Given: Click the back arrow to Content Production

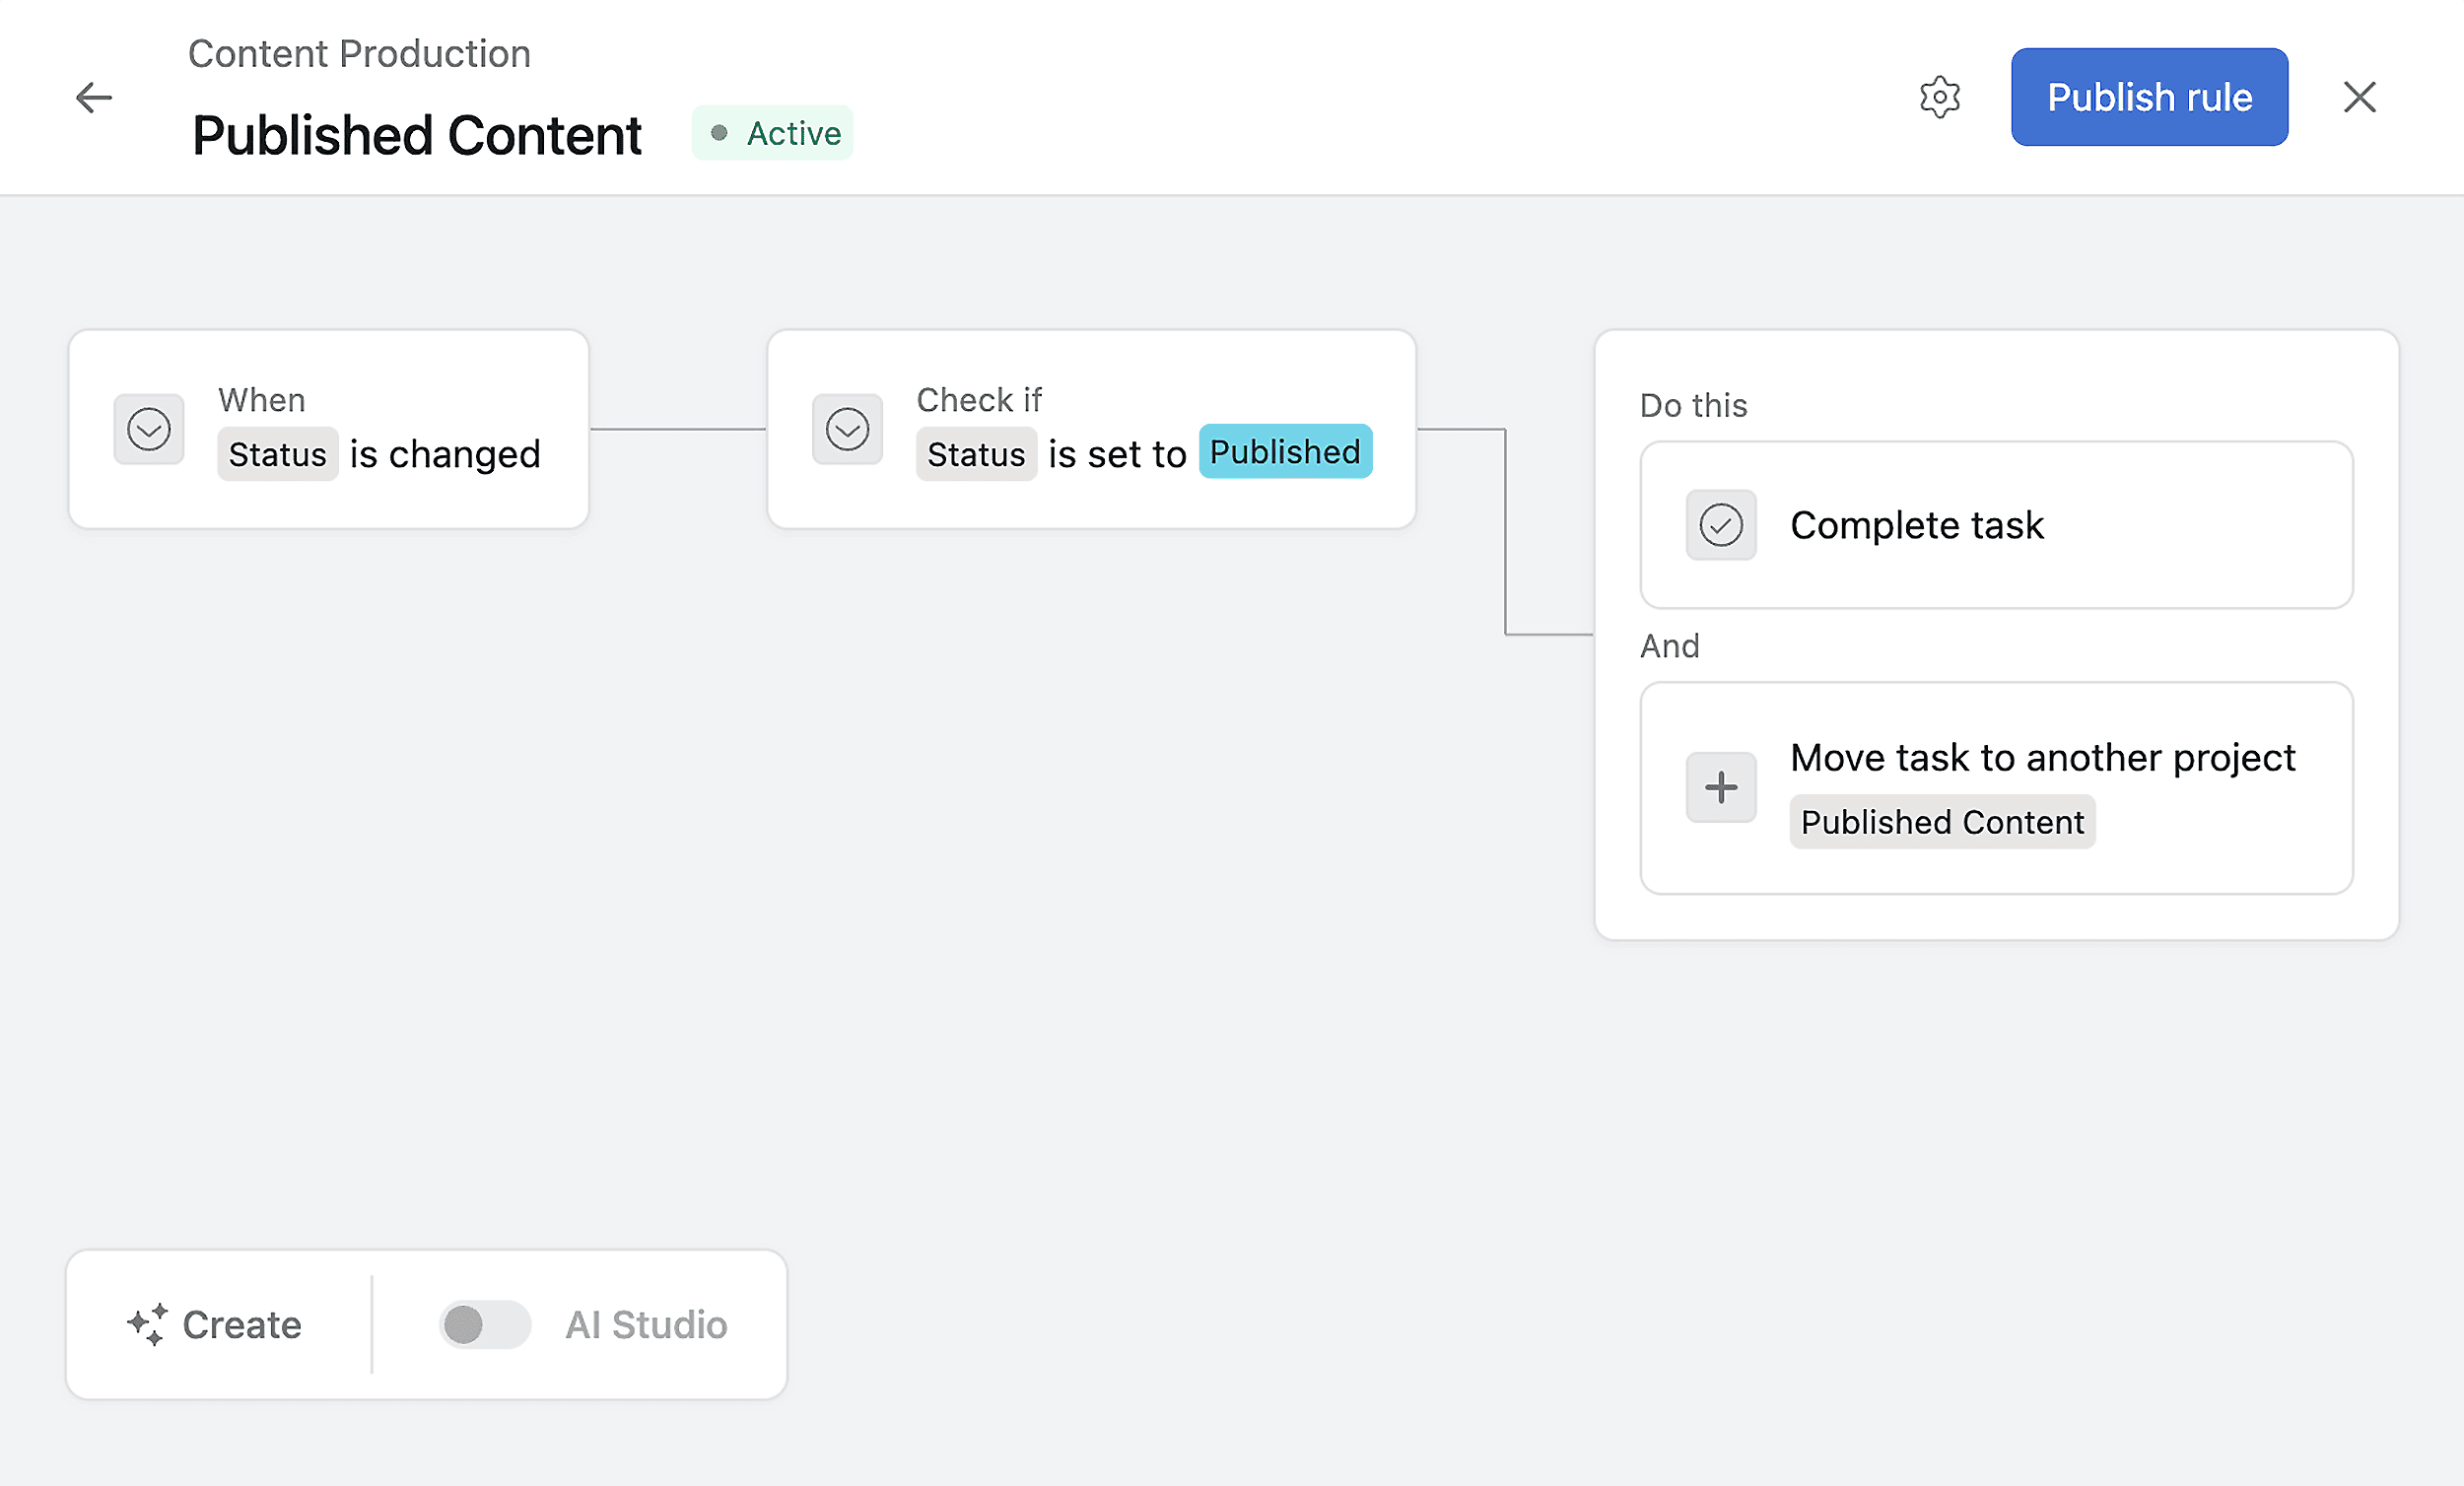Looking at the screenshot, I should 94,97.
